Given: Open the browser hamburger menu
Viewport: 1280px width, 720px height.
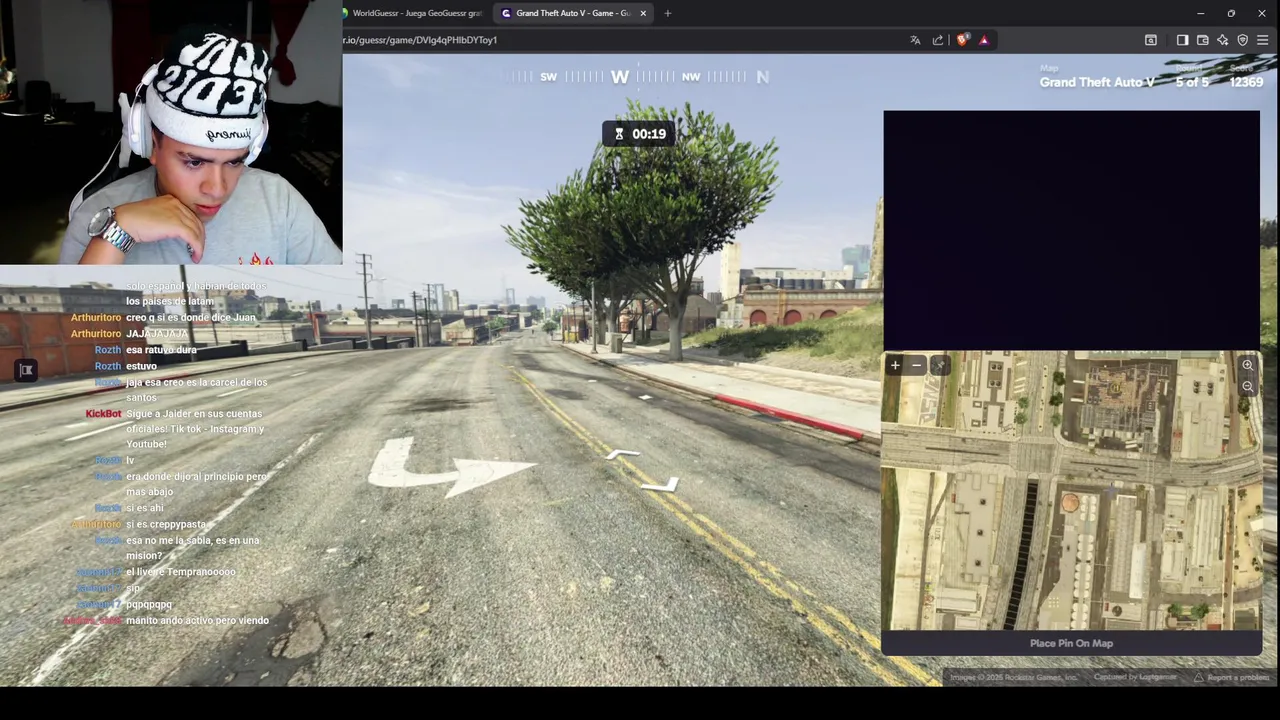Looking at the screenshot, I should (x=1262, y=40).
